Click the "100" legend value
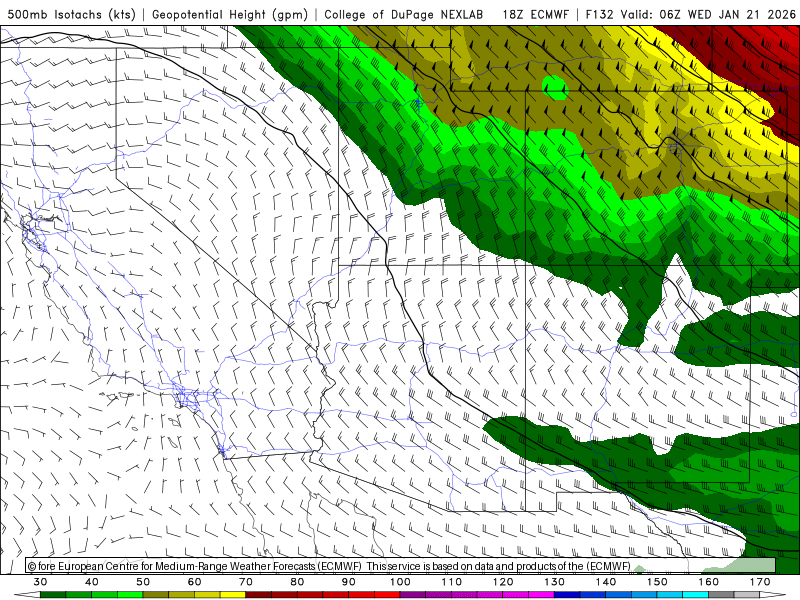This screenshot has width=800, height=600. pyautogui.click(x=400, y=582)
